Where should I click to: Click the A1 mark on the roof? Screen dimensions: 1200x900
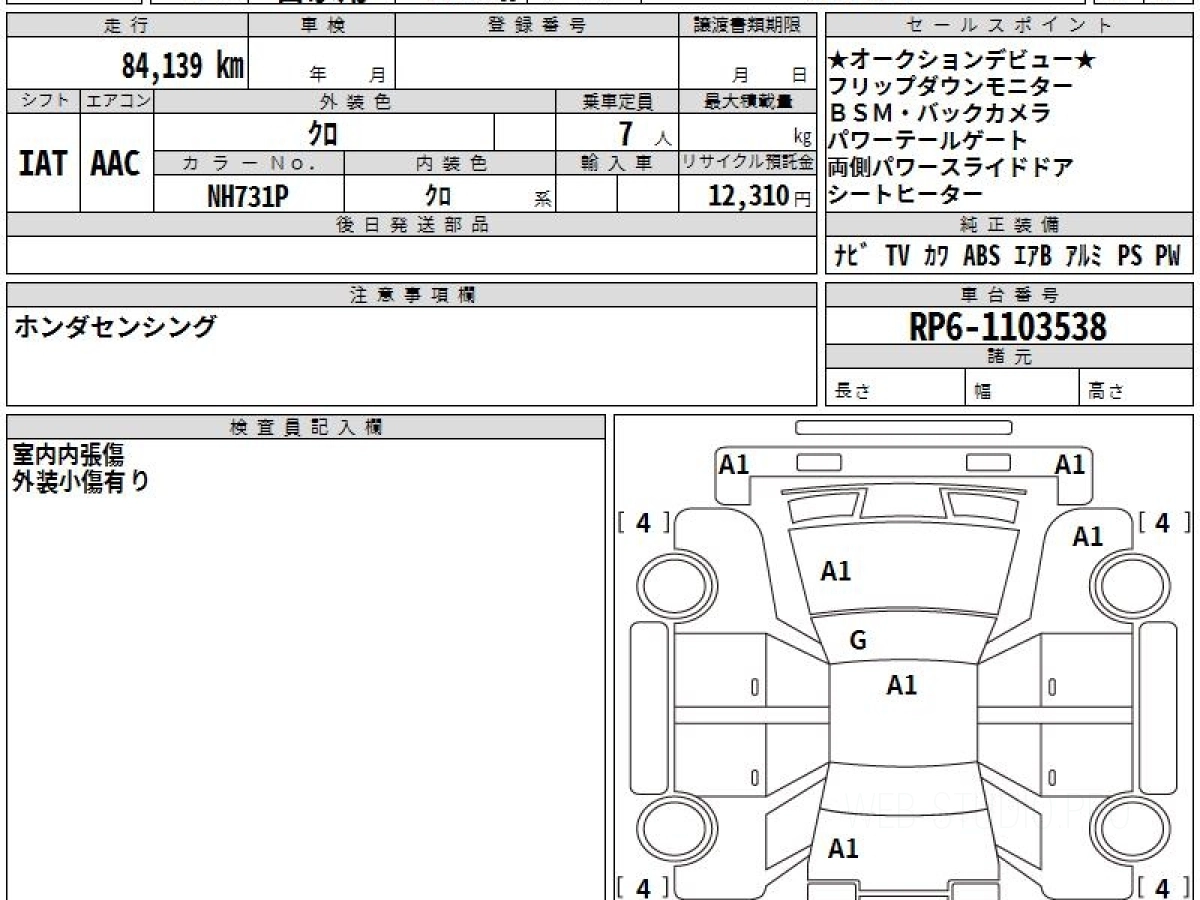point(902,685)
